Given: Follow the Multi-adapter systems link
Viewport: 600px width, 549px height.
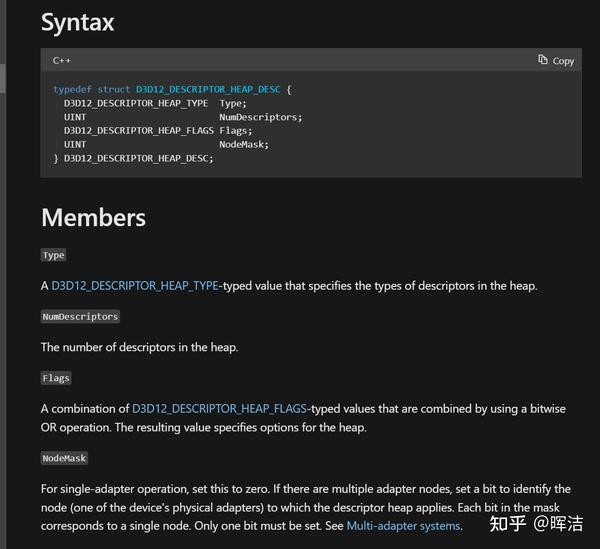Looking at the screenshot, I should point(403,525).
